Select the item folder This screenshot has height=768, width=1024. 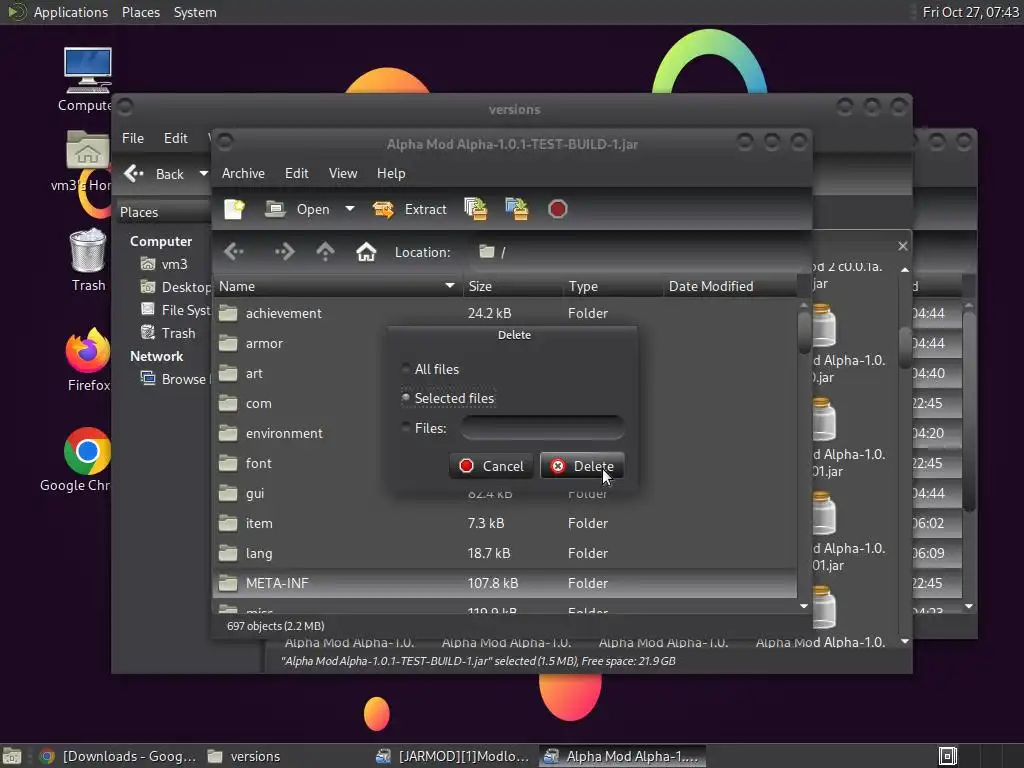pyautogui.click(x=259, y=523)
